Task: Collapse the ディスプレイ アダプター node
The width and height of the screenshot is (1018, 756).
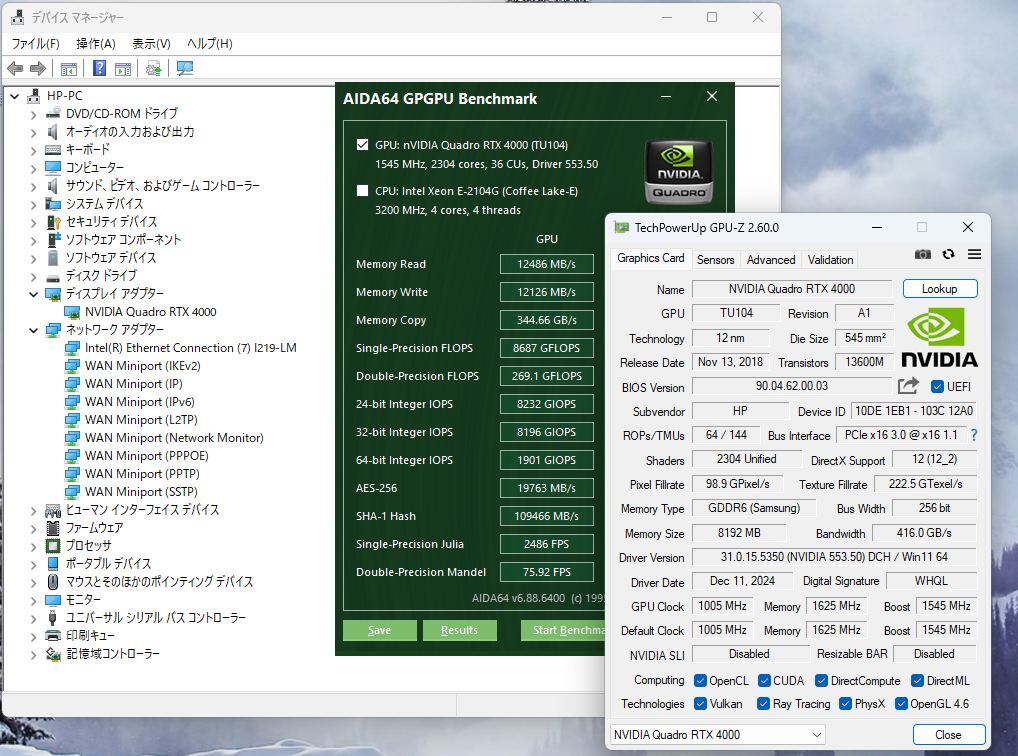Action: [33, 294]
